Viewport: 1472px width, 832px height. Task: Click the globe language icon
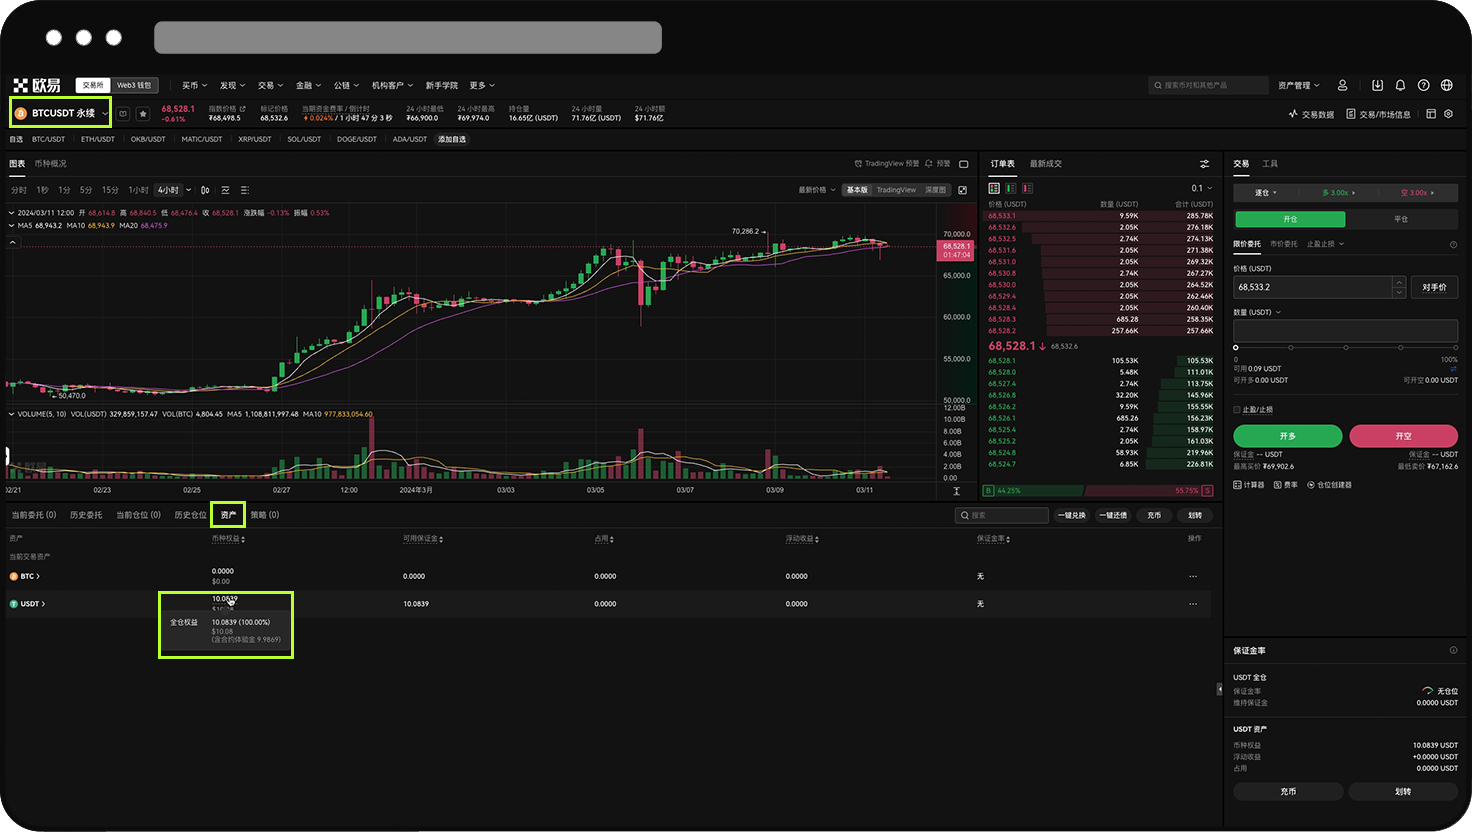tap(1446, 86)
